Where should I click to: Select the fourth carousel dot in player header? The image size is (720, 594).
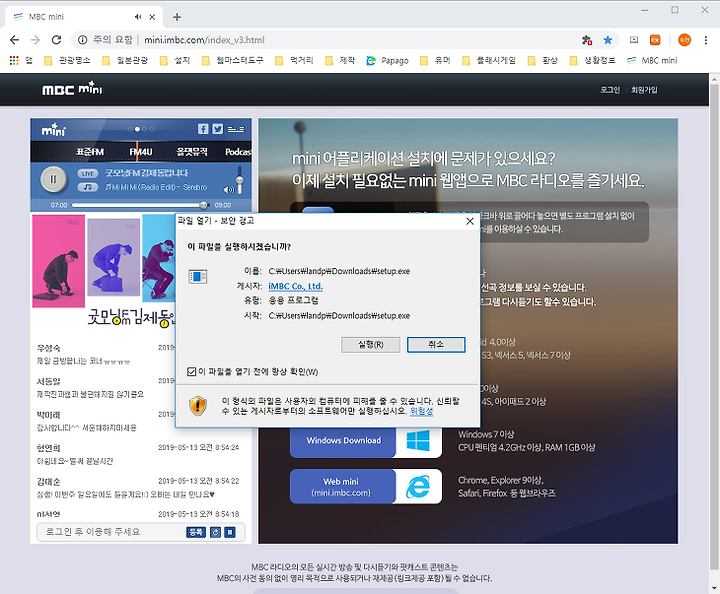(x=152, y=129)
